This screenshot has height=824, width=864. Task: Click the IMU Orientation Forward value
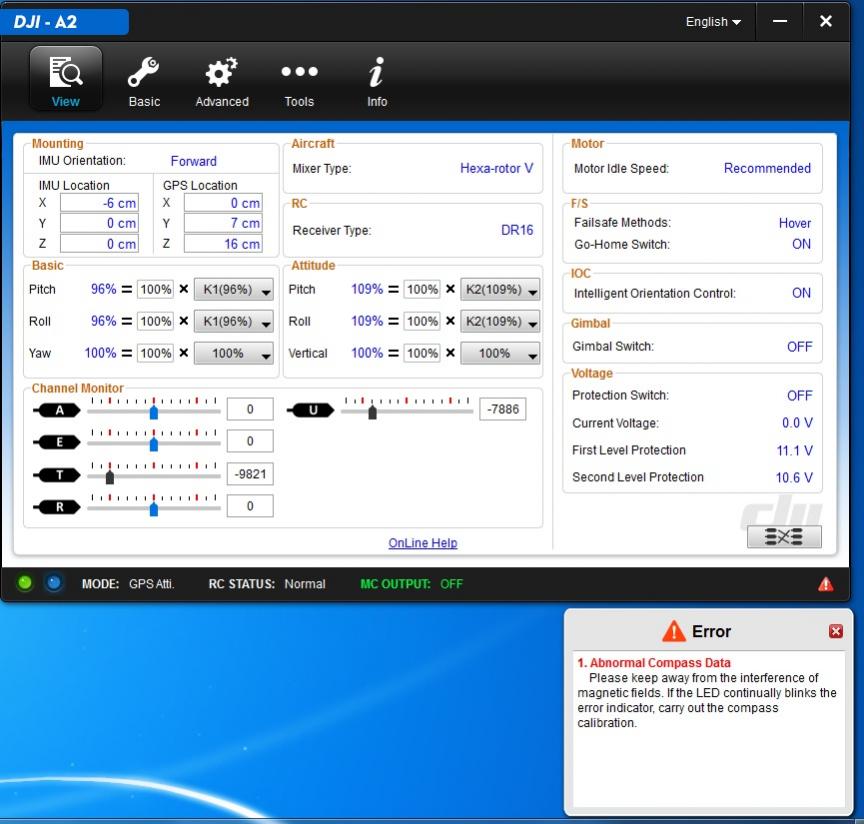[193, 161]
